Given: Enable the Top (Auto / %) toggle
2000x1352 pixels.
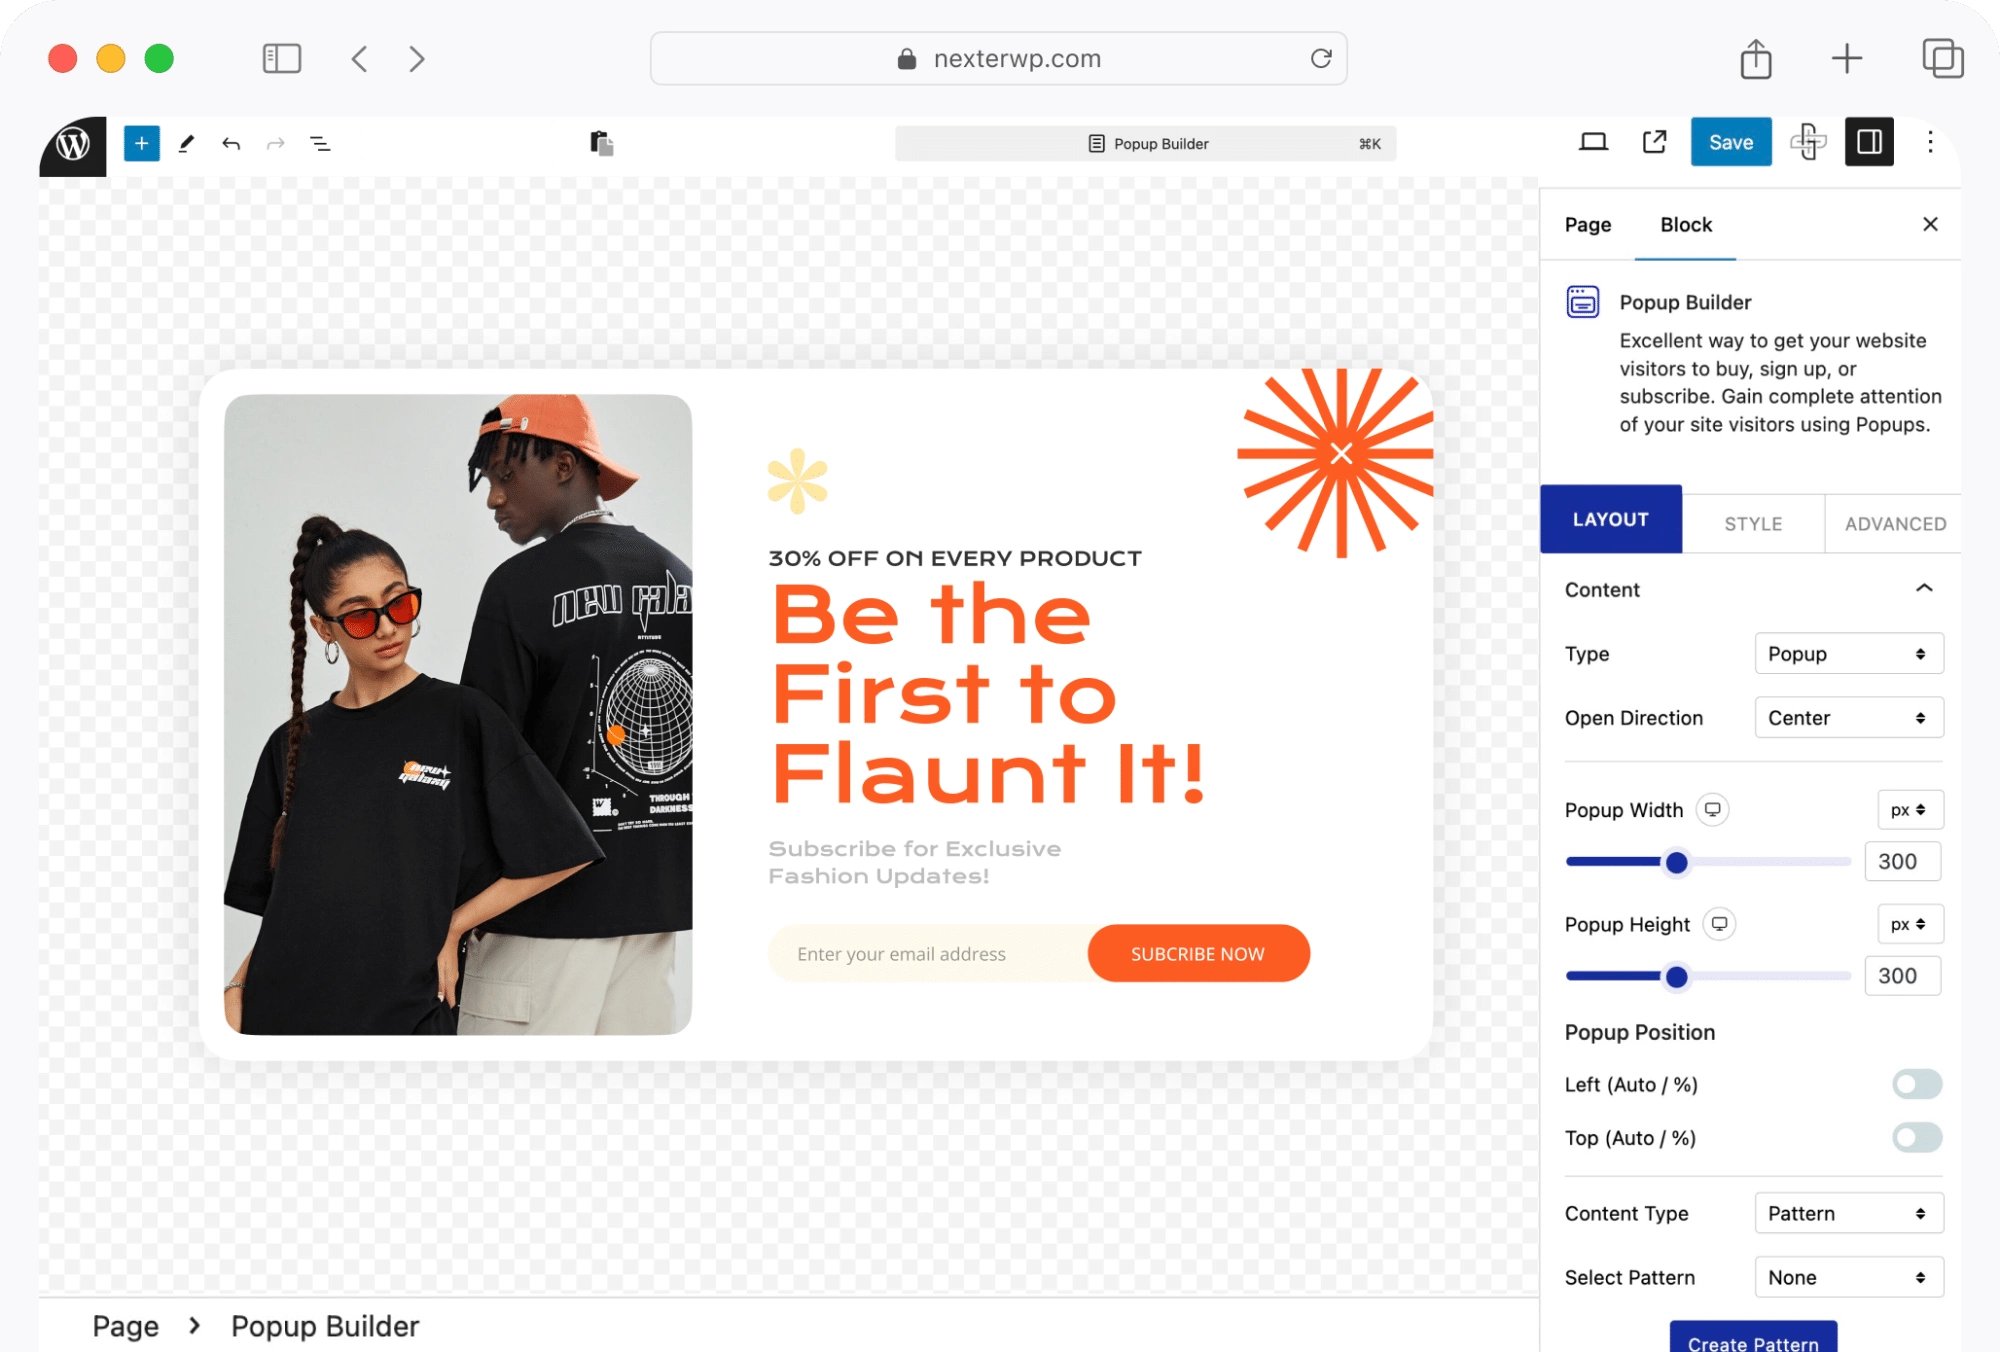Looking at the screenshot, I should pyautogui.click(x=1916, y=1137).
